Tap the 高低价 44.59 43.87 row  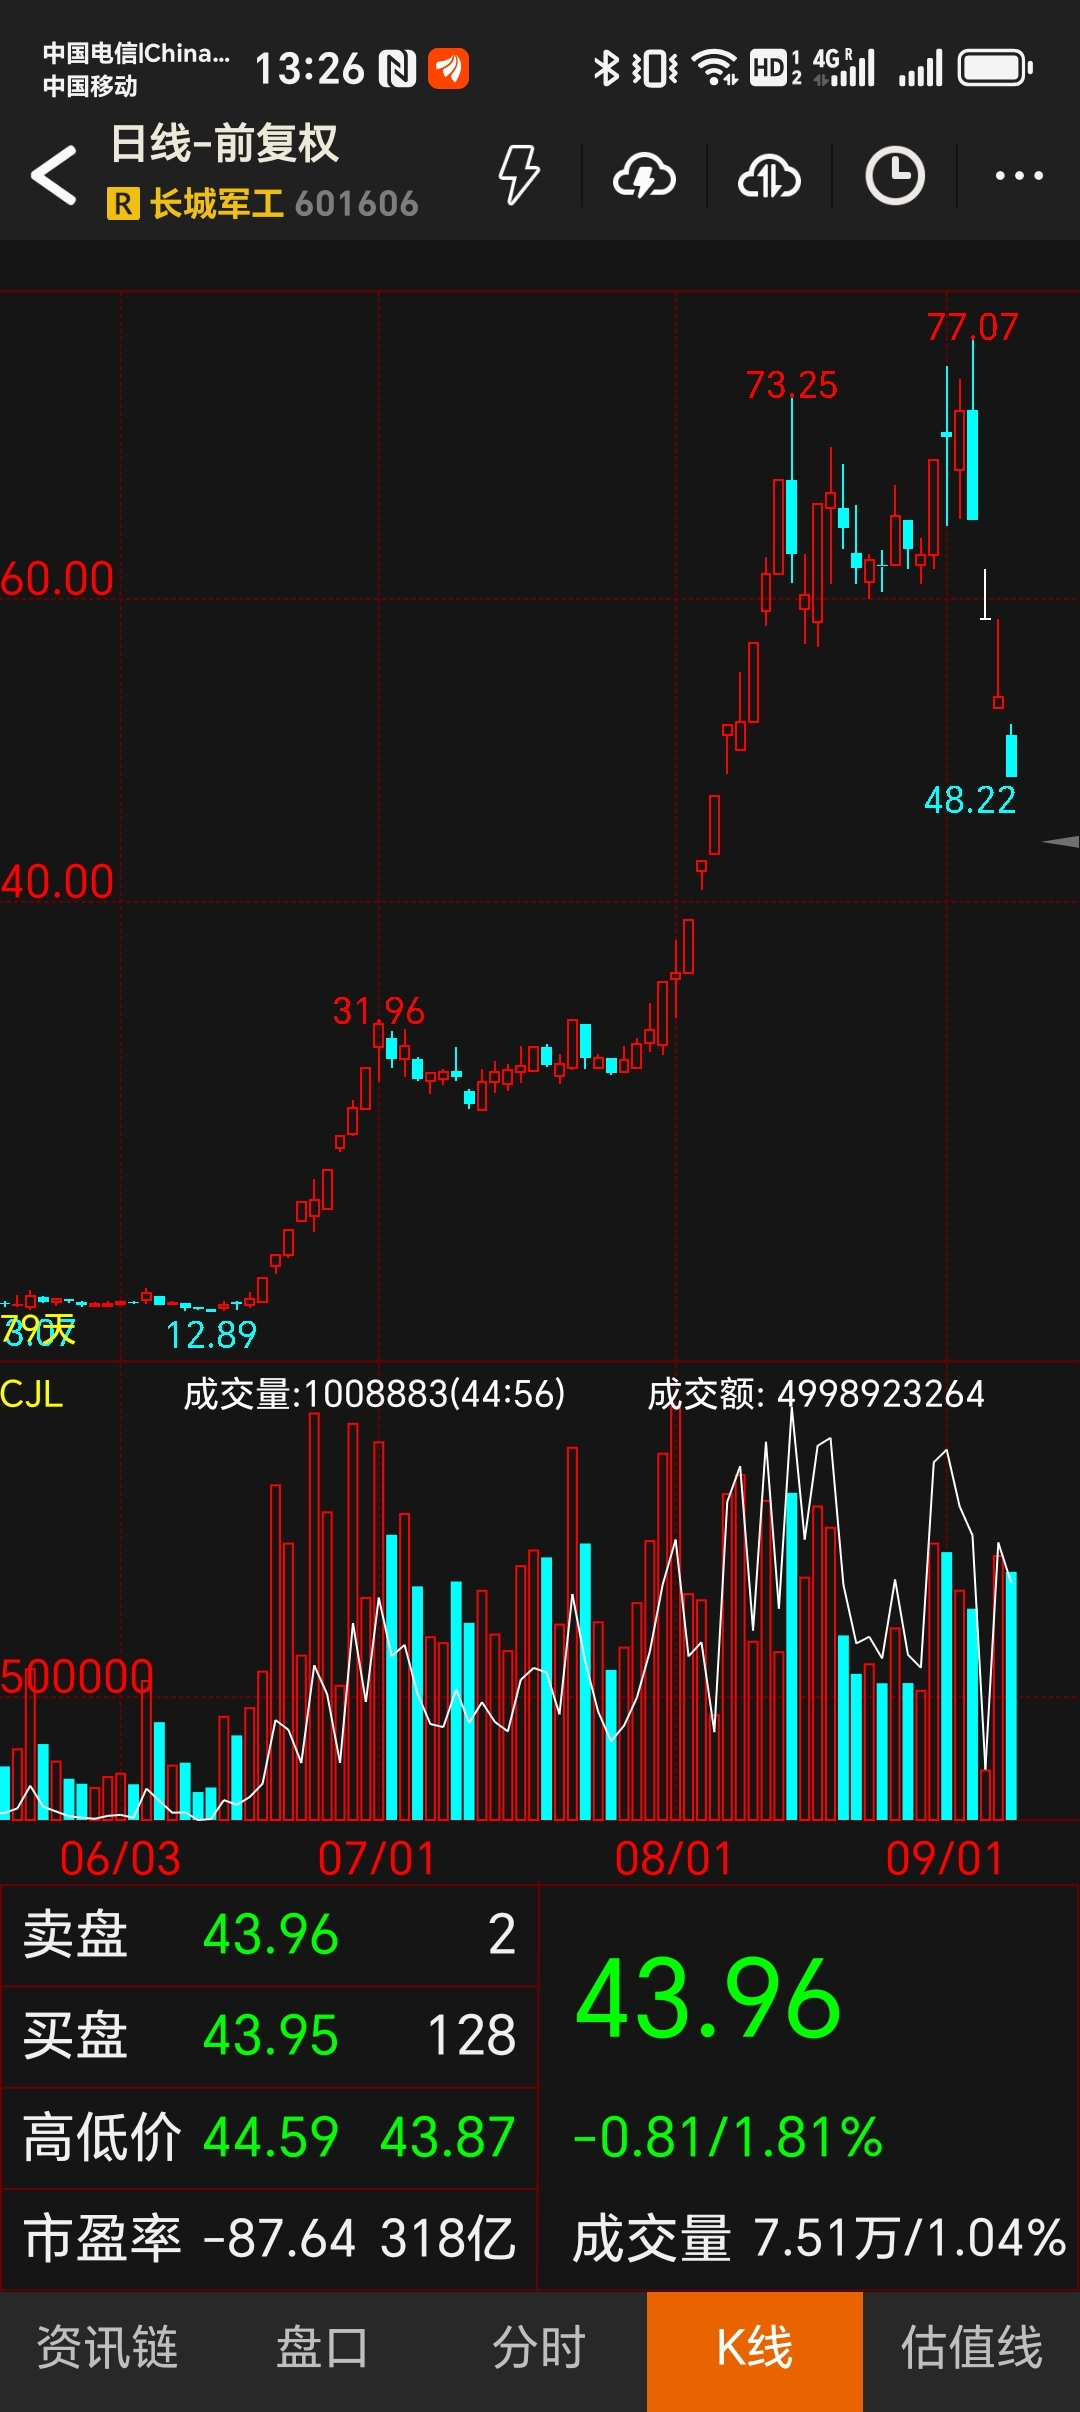[x=270, y=2138]
